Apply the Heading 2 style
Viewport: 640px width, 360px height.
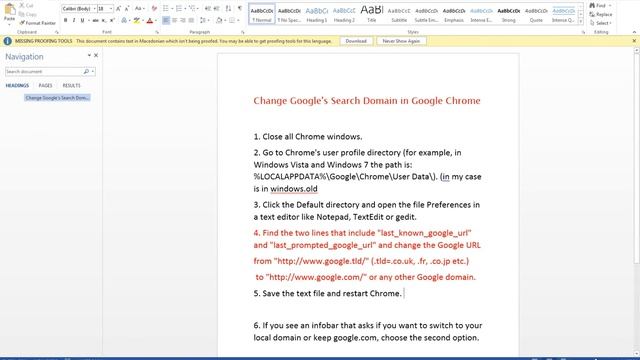pyautogui.click(x=344, y=14)
